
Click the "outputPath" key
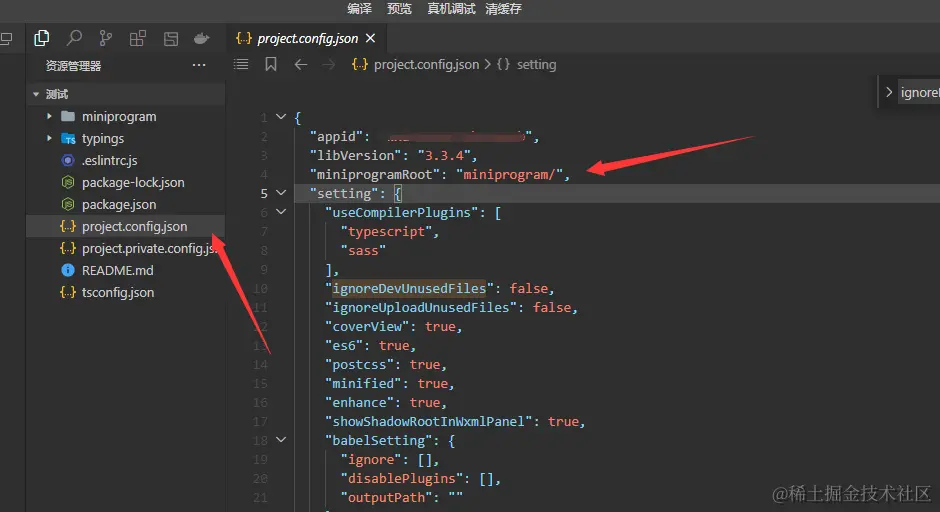click(x=387, y=498)
